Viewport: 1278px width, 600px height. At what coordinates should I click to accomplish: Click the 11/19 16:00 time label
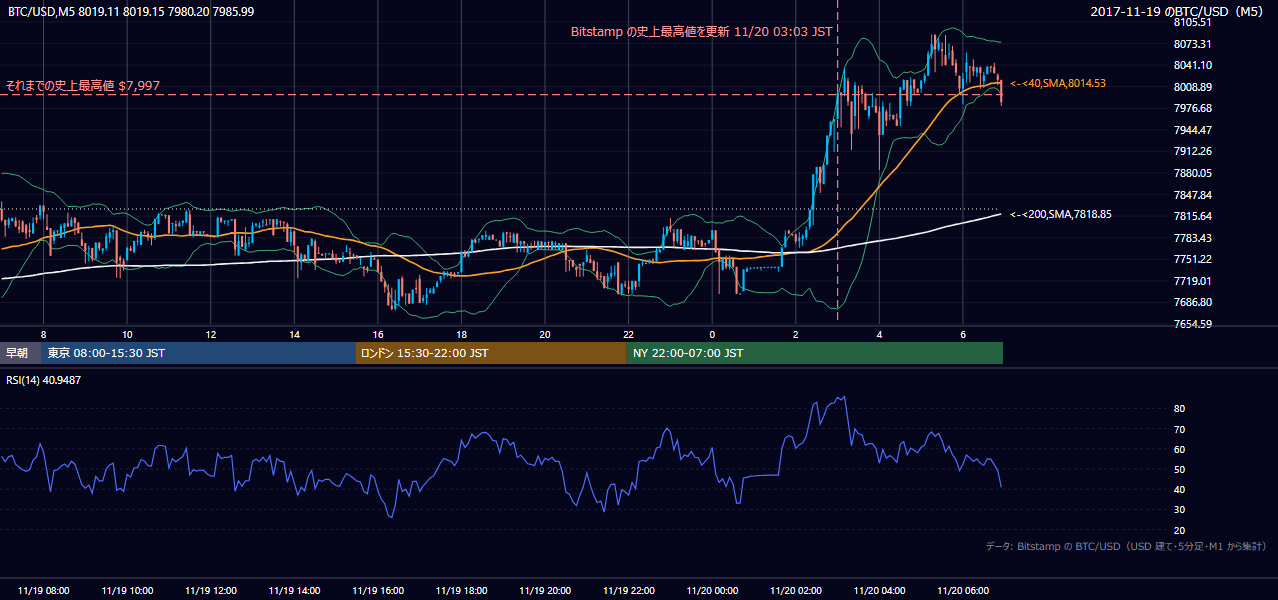378,591
